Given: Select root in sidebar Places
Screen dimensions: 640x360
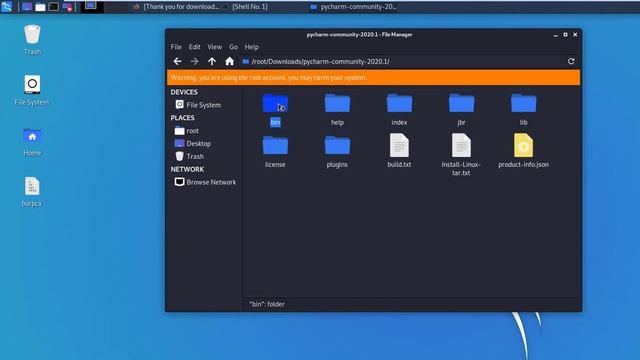Looking at the screenshot, I should (187, 131).
